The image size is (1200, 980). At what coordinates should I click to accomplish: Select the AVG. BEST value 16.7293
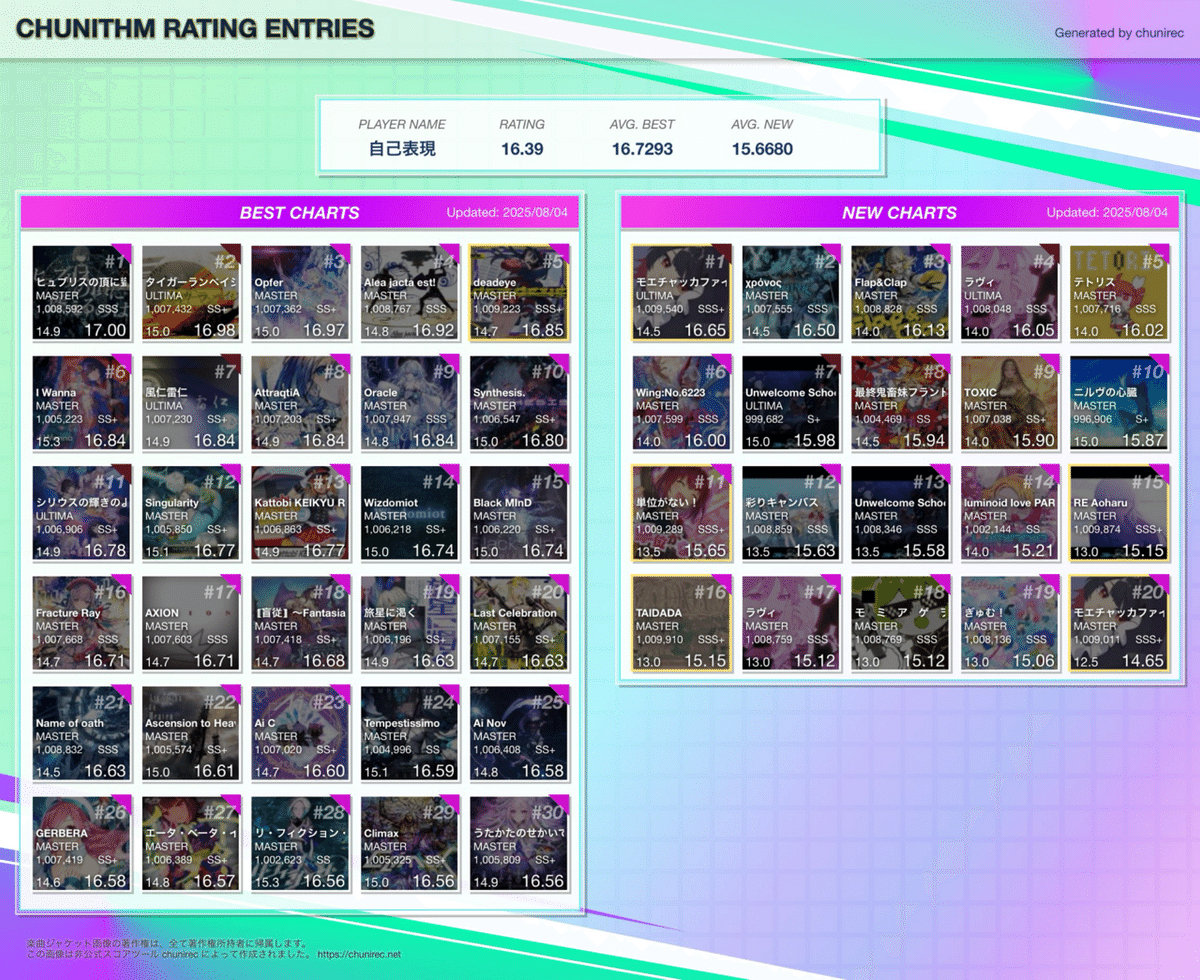[x=642, y=149]
